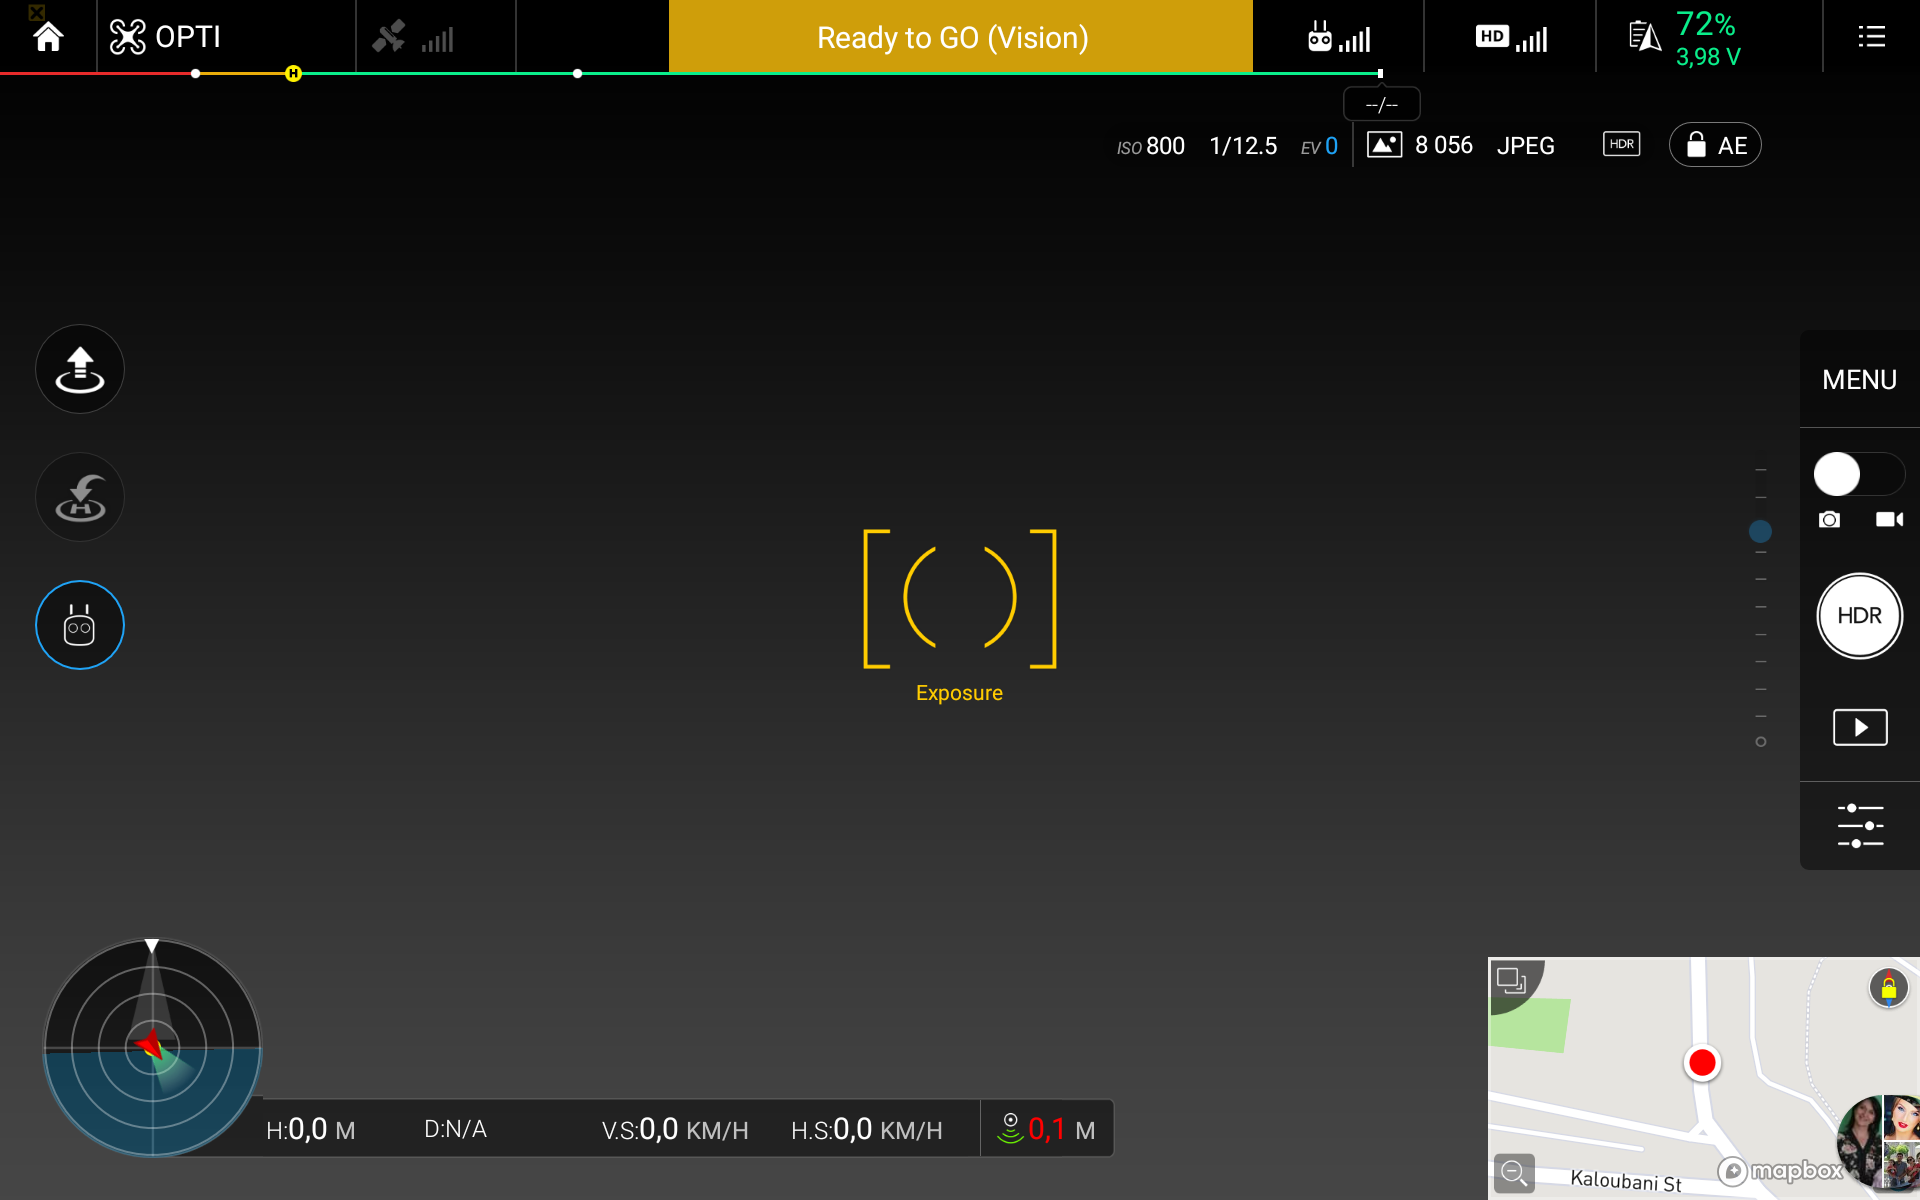Tap height H:0,0 M readout
The height and width of the screenshot is (1200, 1920).
(x=310, y=1130)
